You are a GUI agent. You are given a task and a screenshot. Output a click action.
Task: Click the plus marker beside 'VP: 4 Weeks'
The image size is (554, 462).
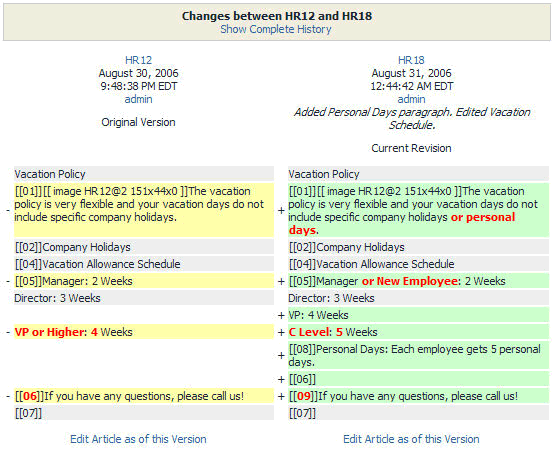(281, 315)
